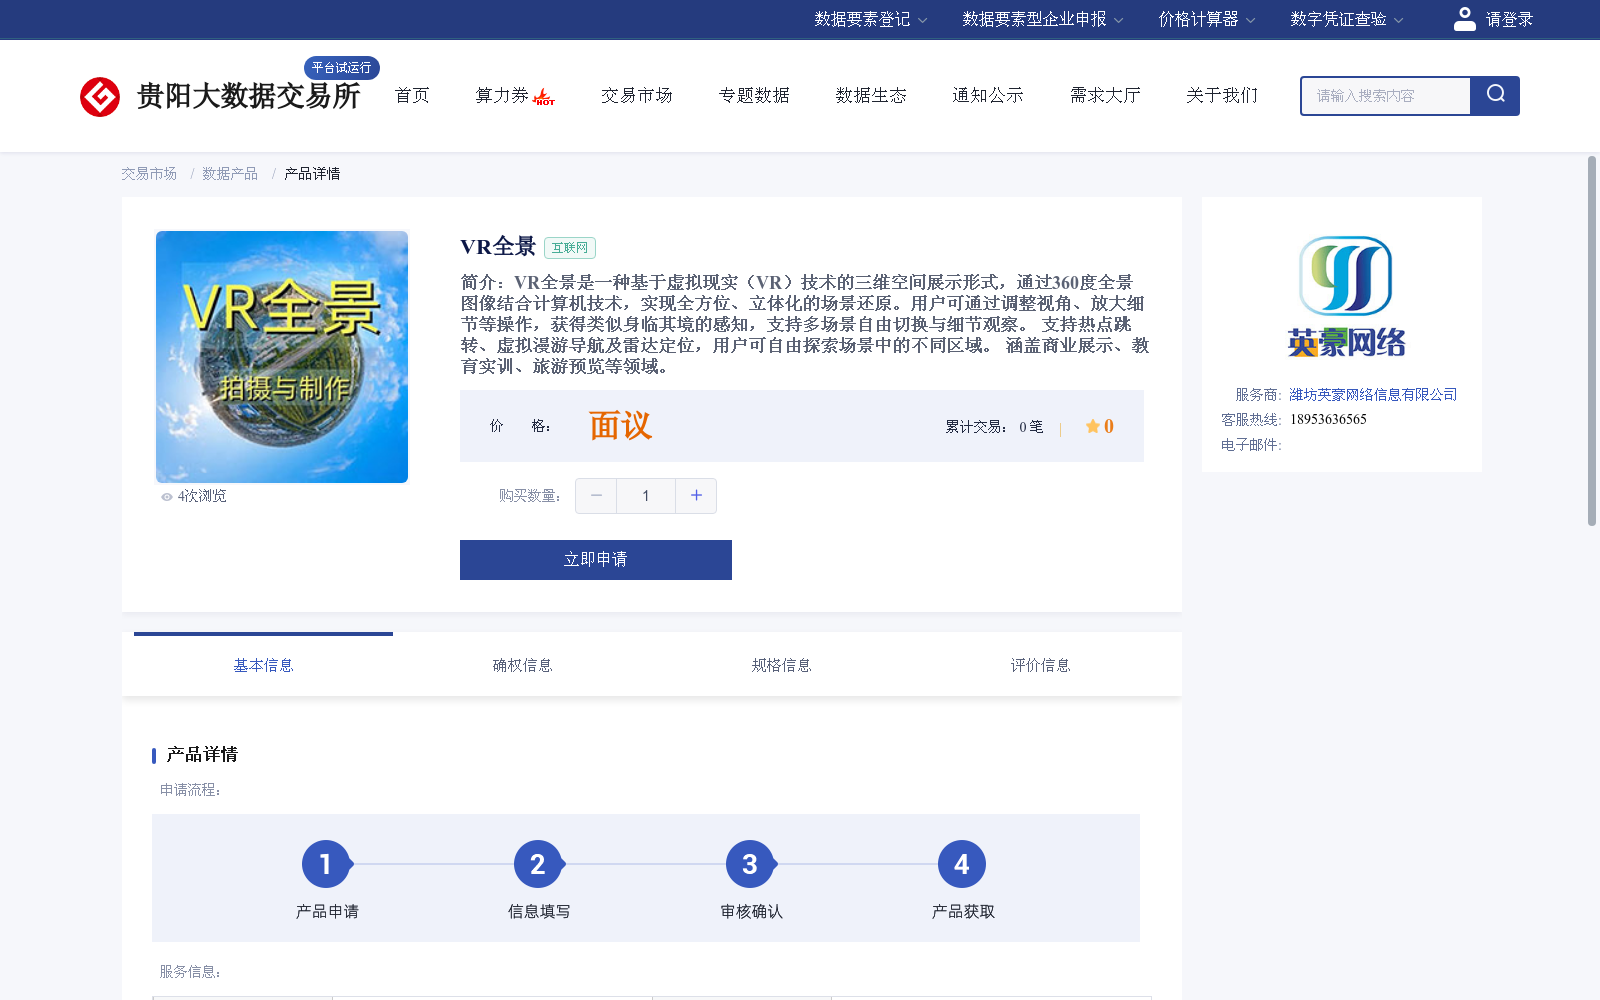
Task: Click the user avatar icon
Action: click(1464, 19)
